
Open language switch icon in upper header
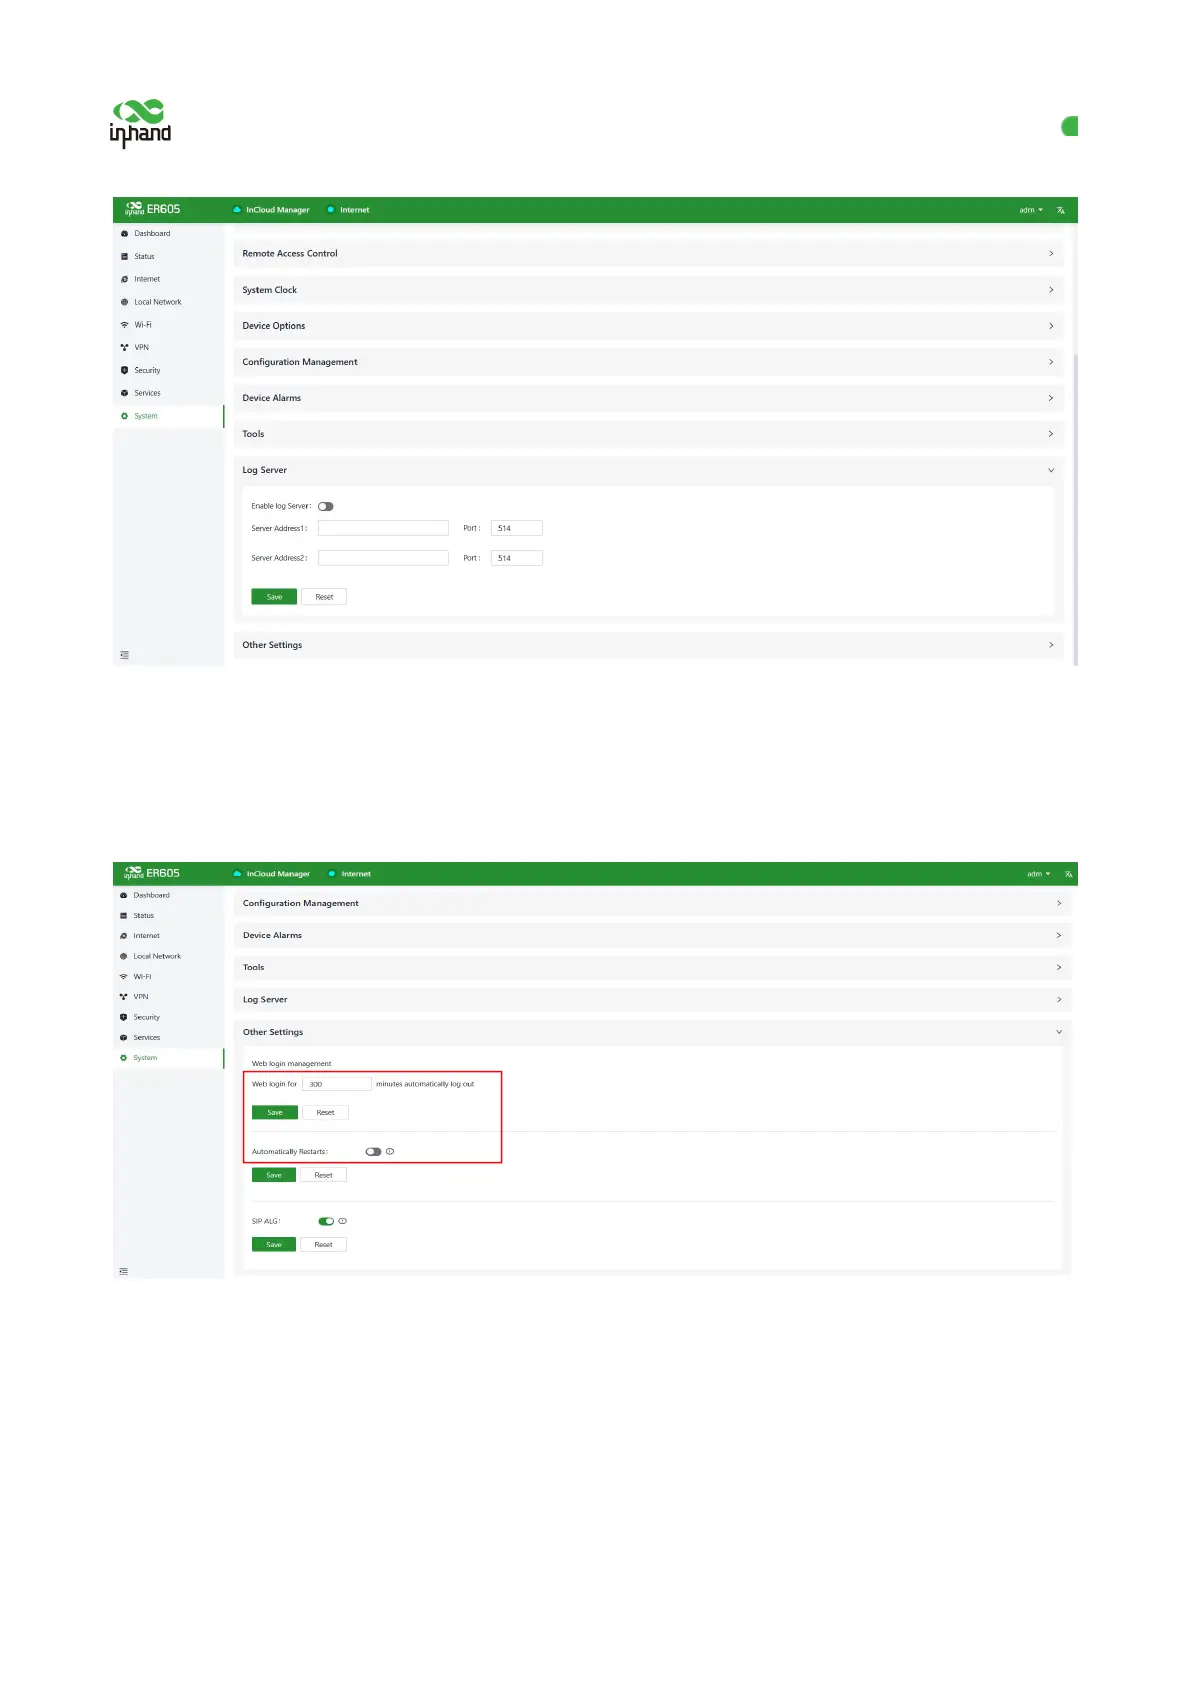click(1061, 210)
